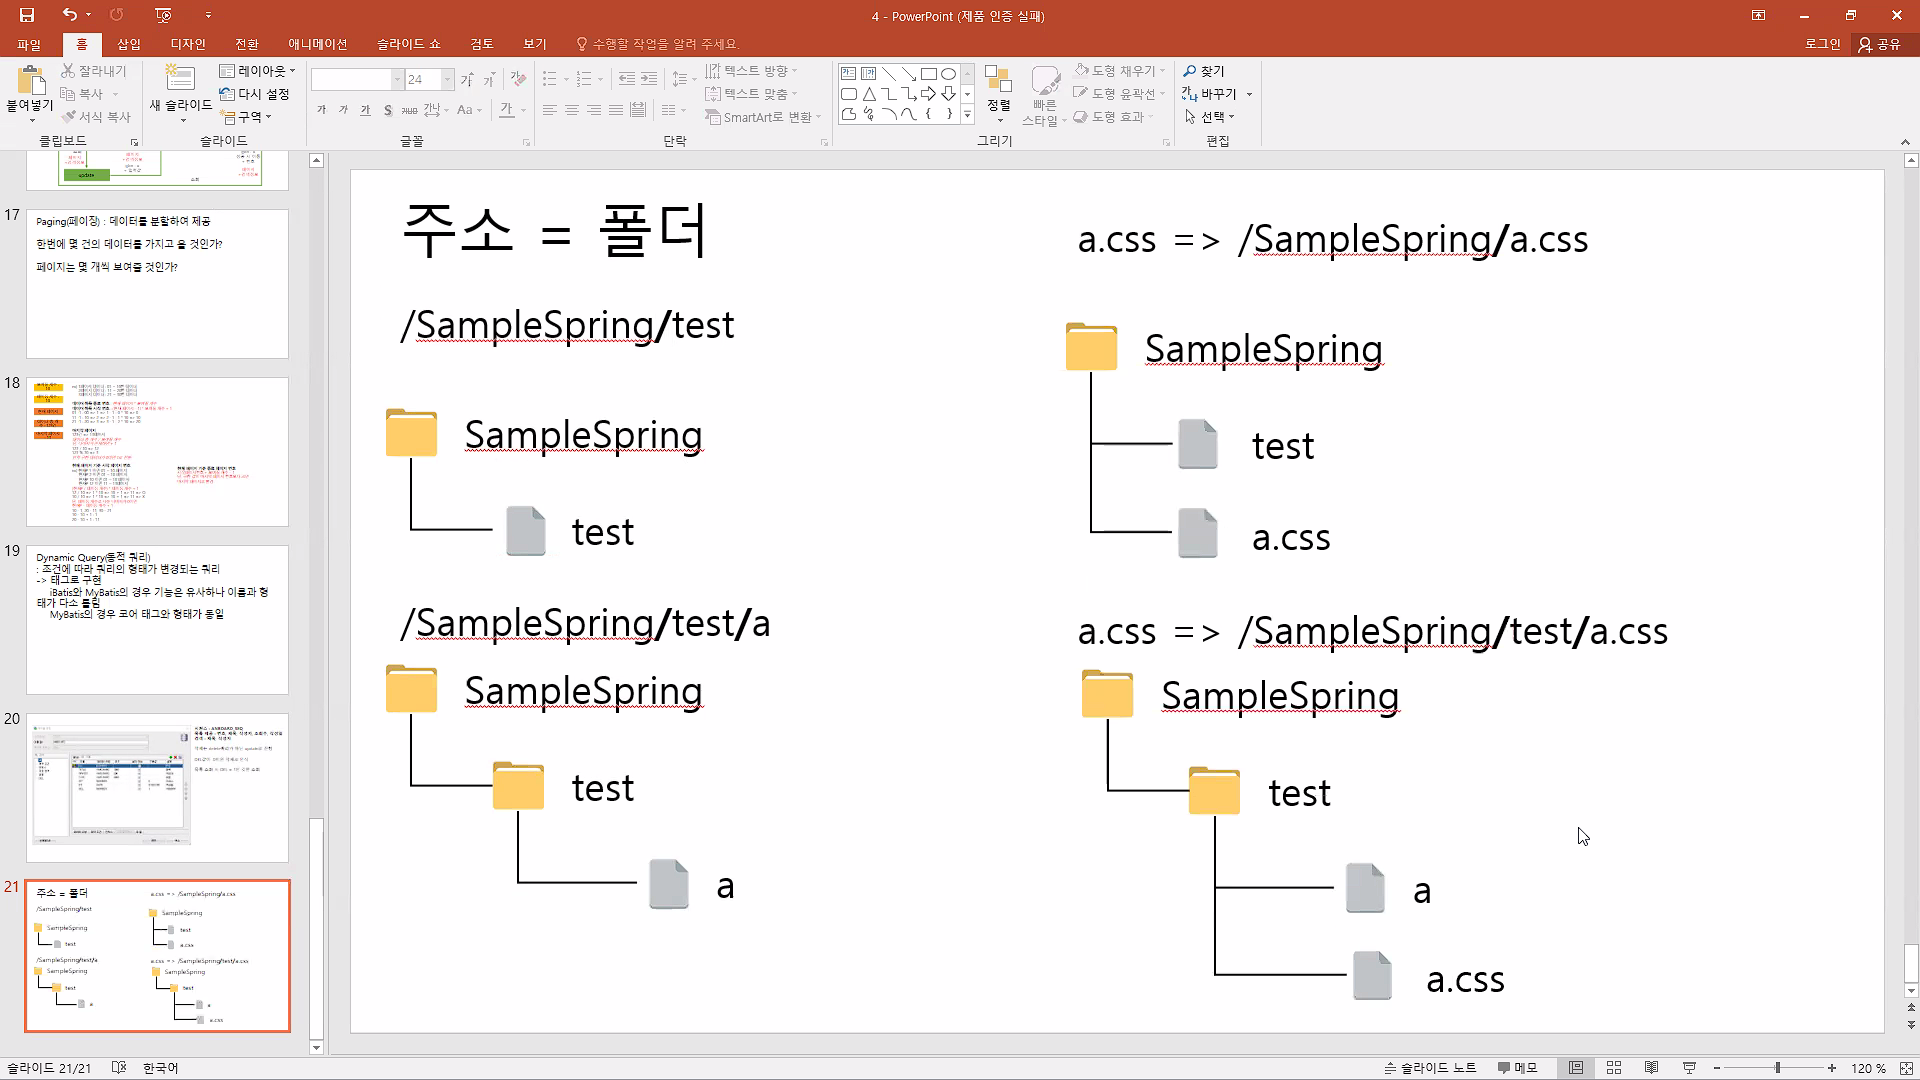Toggle comments (메모) pane in status bar

(1517, 1068)
